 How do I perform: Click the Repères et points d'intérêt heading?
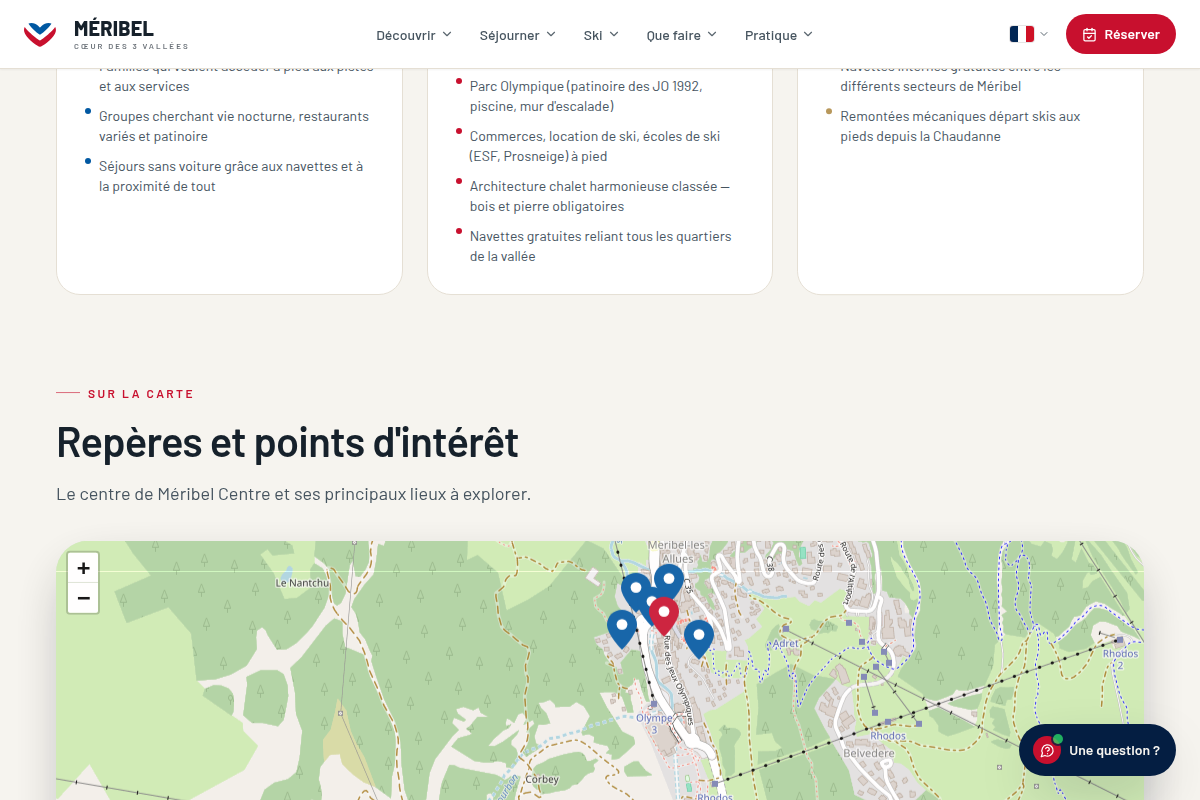click(x=288, y=441)
